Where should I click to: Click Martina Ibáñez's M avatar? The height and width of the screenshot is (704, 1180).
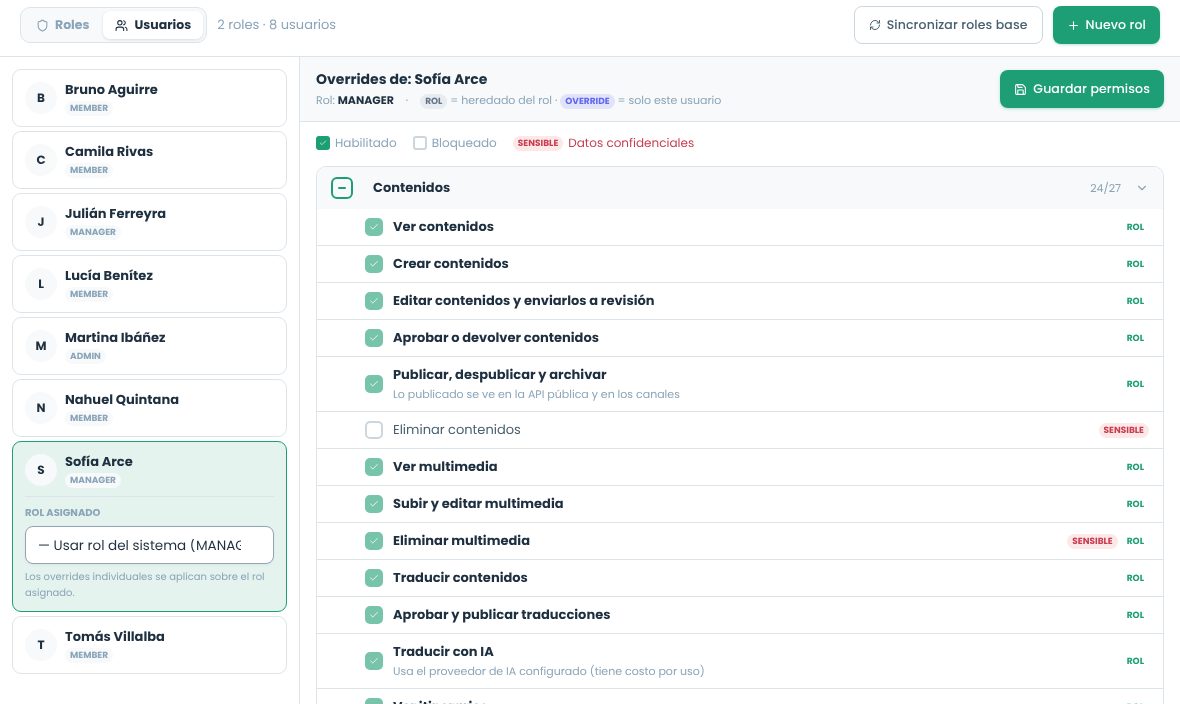[x=41, y=346]
